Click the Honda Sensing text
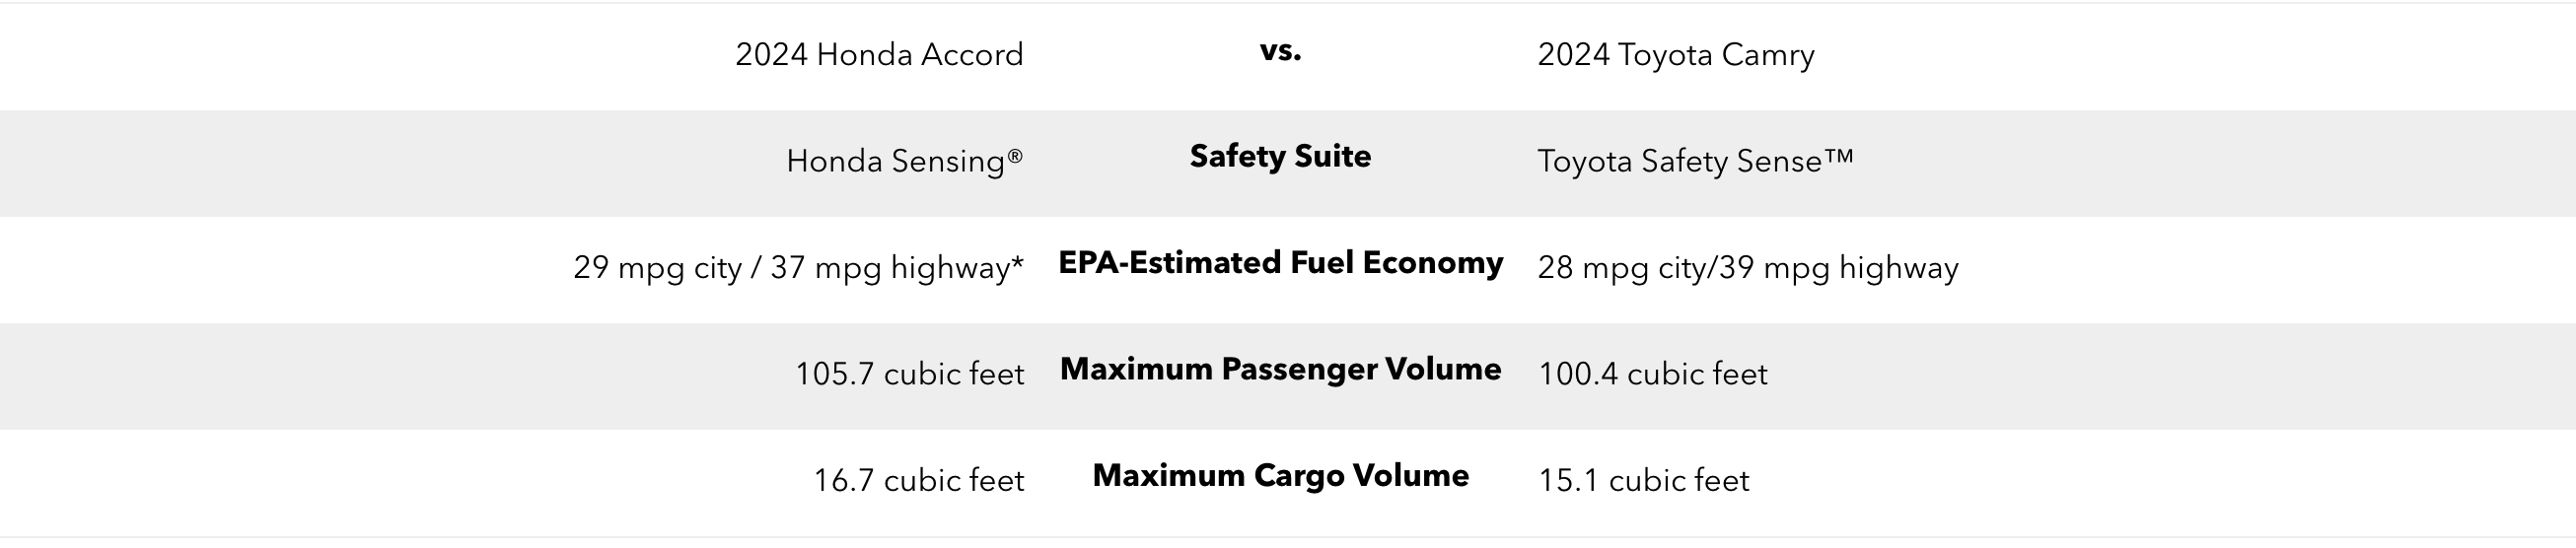 coord(895,161)
